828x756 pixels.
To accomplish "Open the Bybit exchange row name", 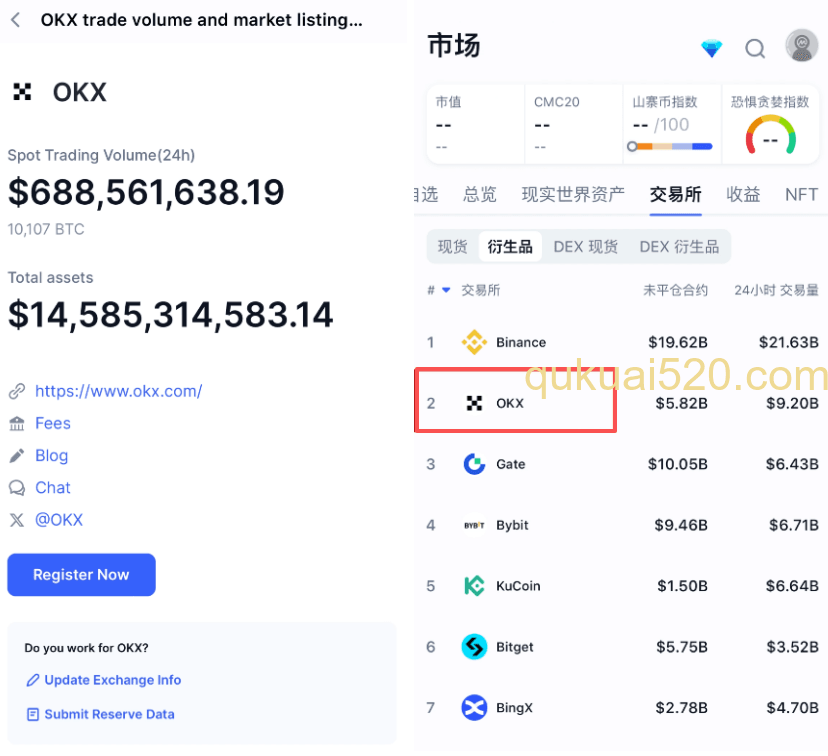I will [x=512, y=525].
